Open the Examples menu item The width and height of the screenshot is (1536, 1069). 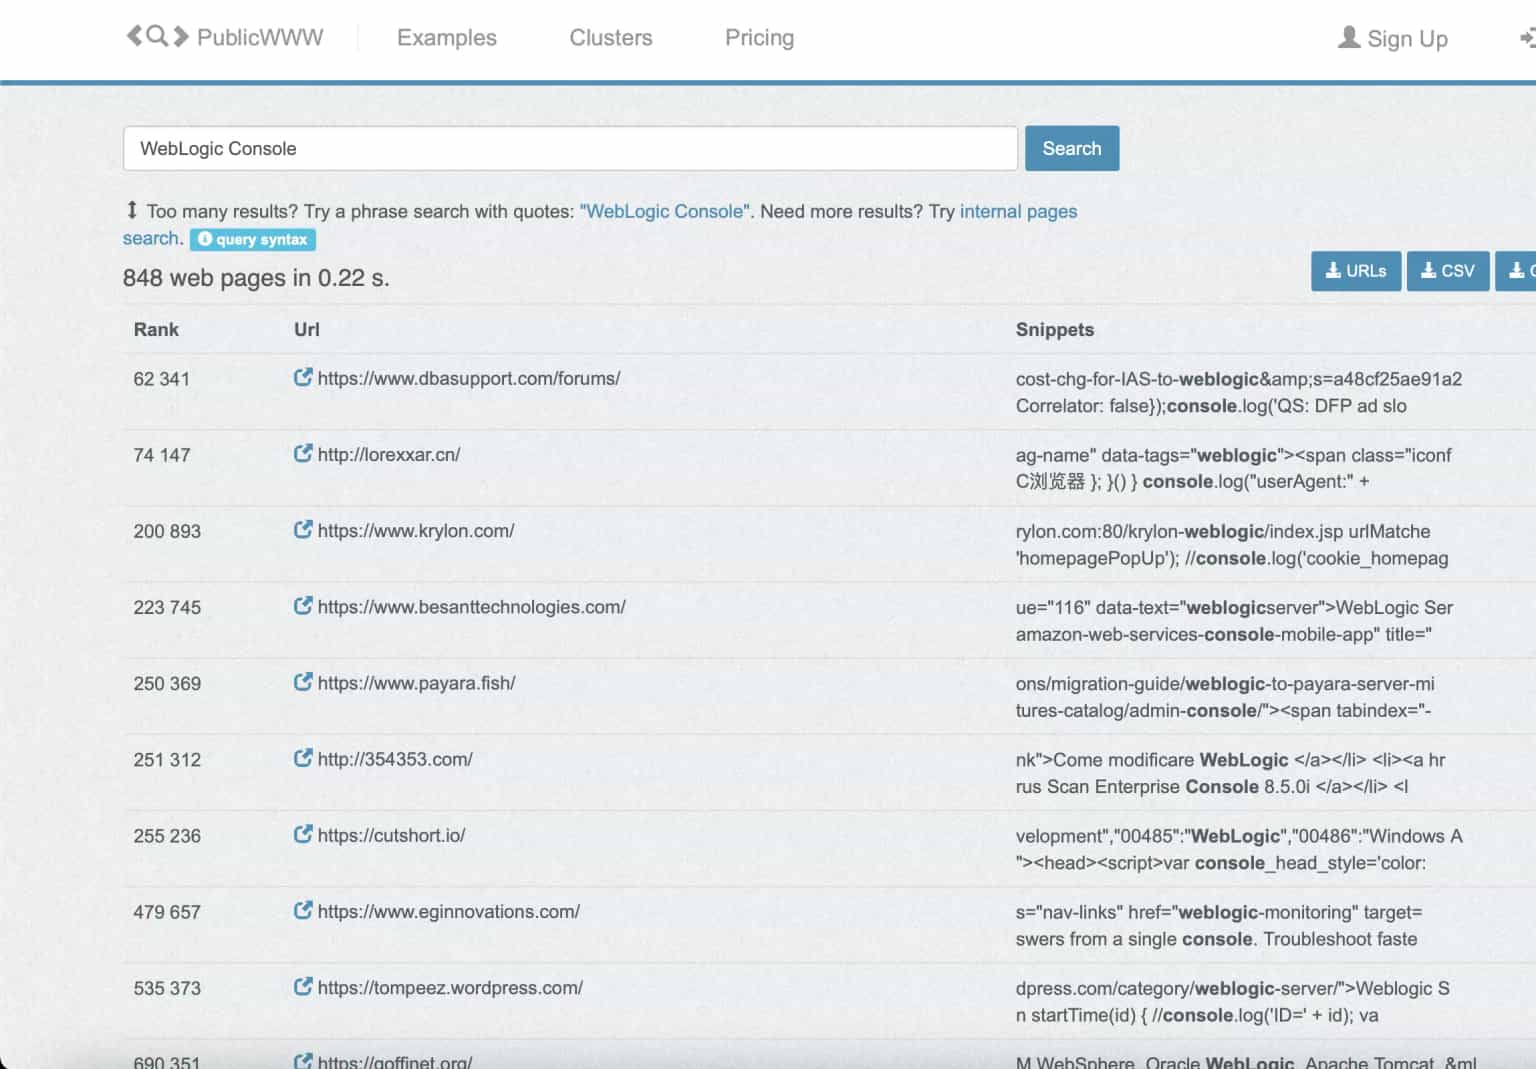(x=446, y=37)
